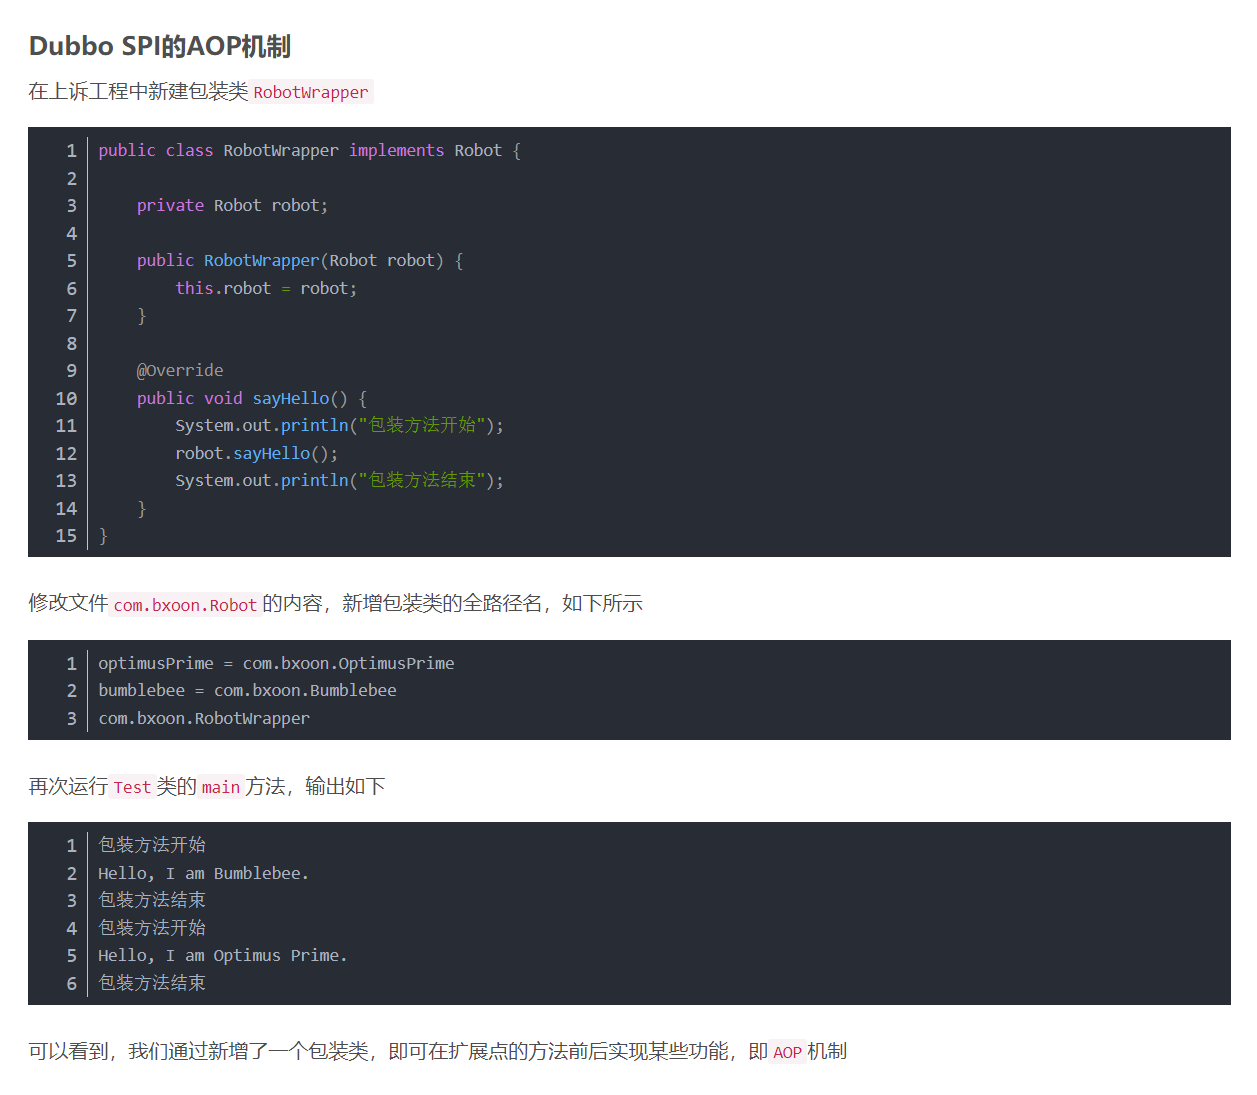Click the output line "Hello, I am Bumblebee."
Screen dimensions: 1257x1095
(203, 873)
